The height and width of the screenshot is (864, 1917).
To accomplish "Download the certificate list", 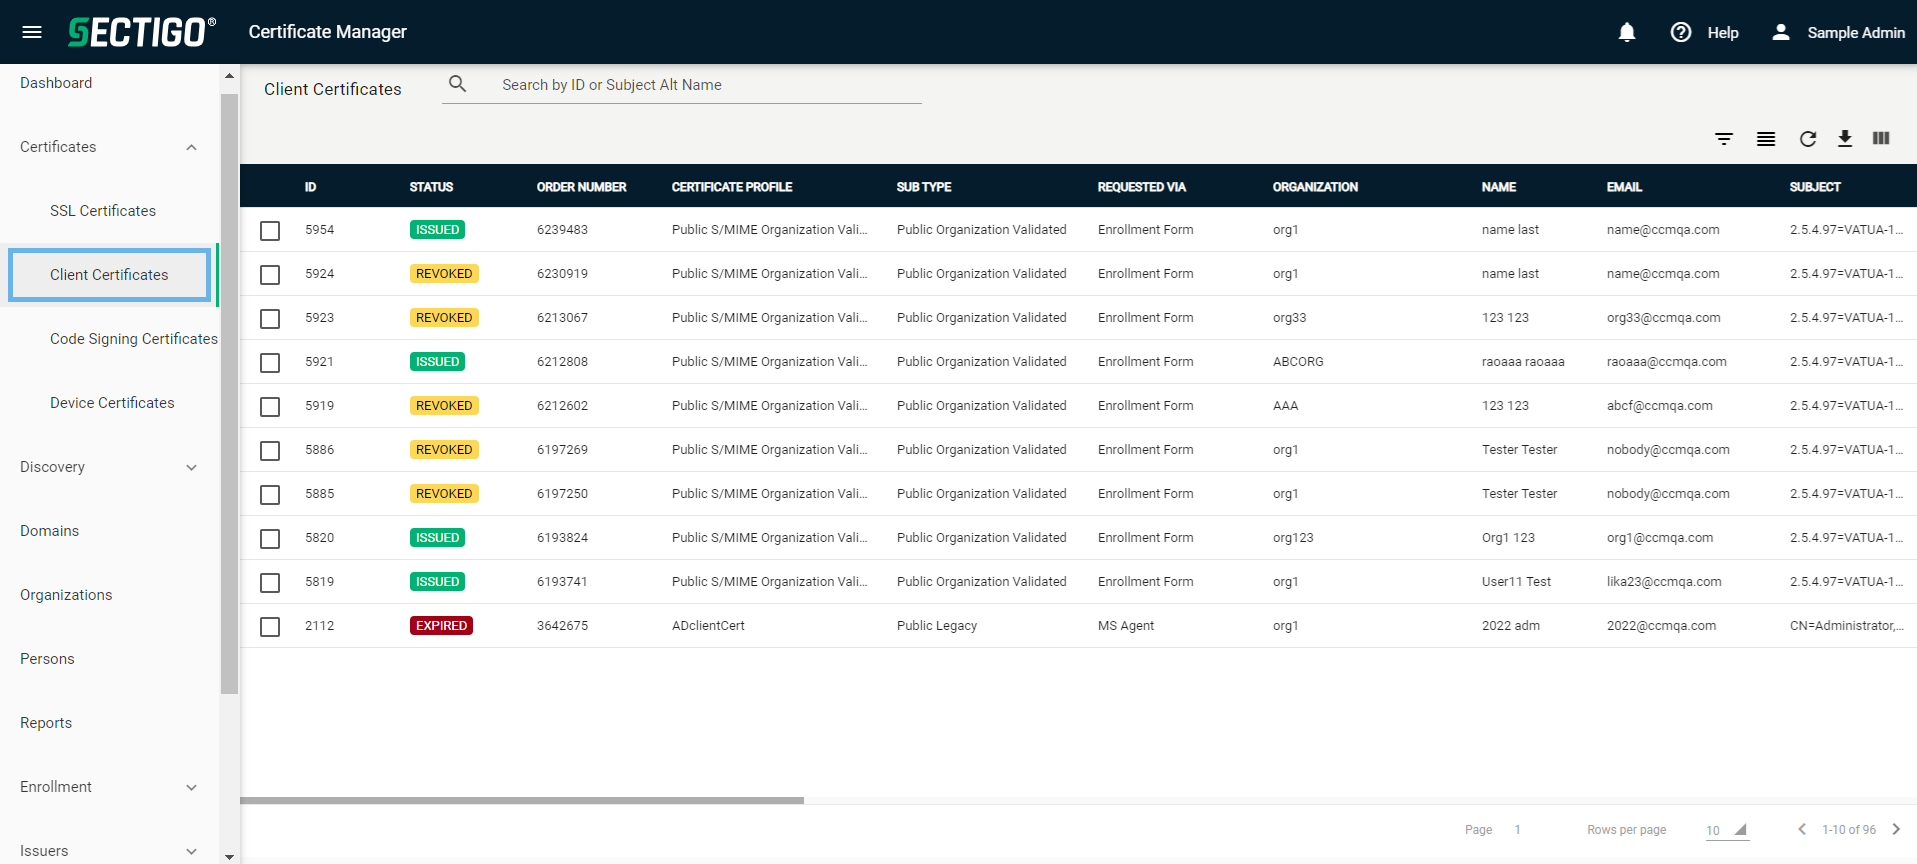I will (1845, 138).
